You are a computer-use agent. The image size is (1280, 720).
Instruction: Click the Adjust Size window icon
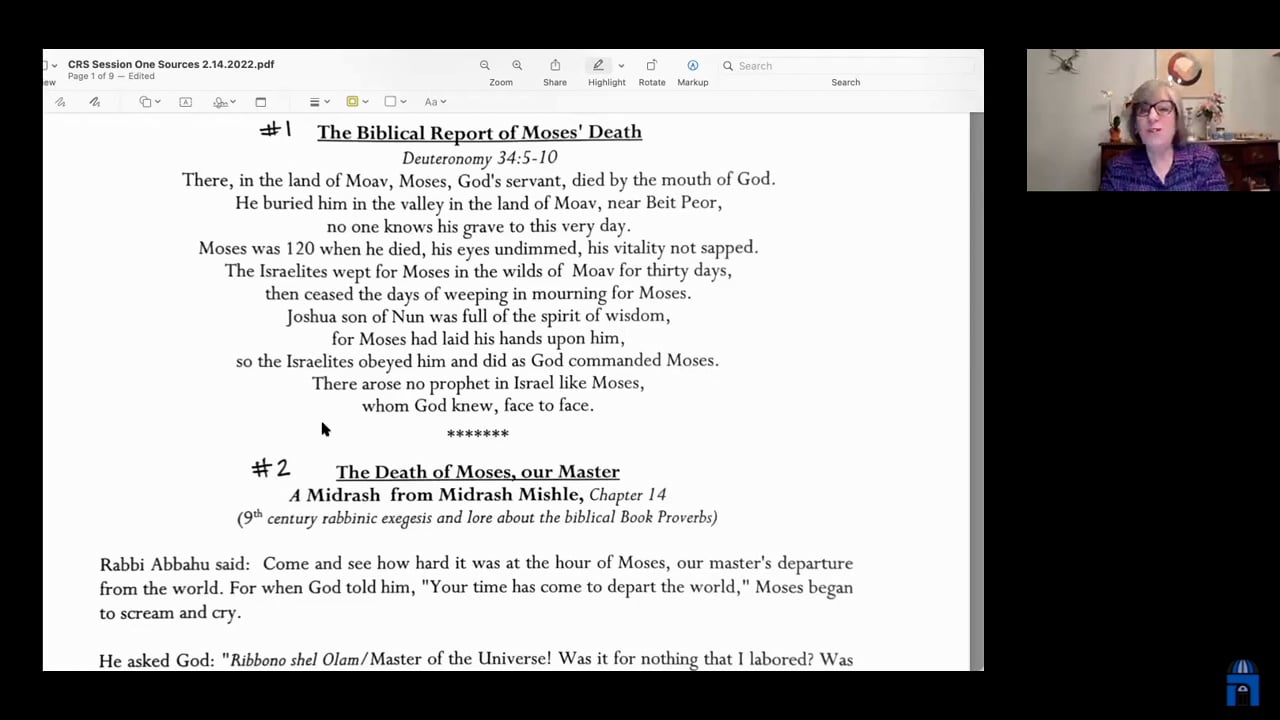click(x=261, y=102)
